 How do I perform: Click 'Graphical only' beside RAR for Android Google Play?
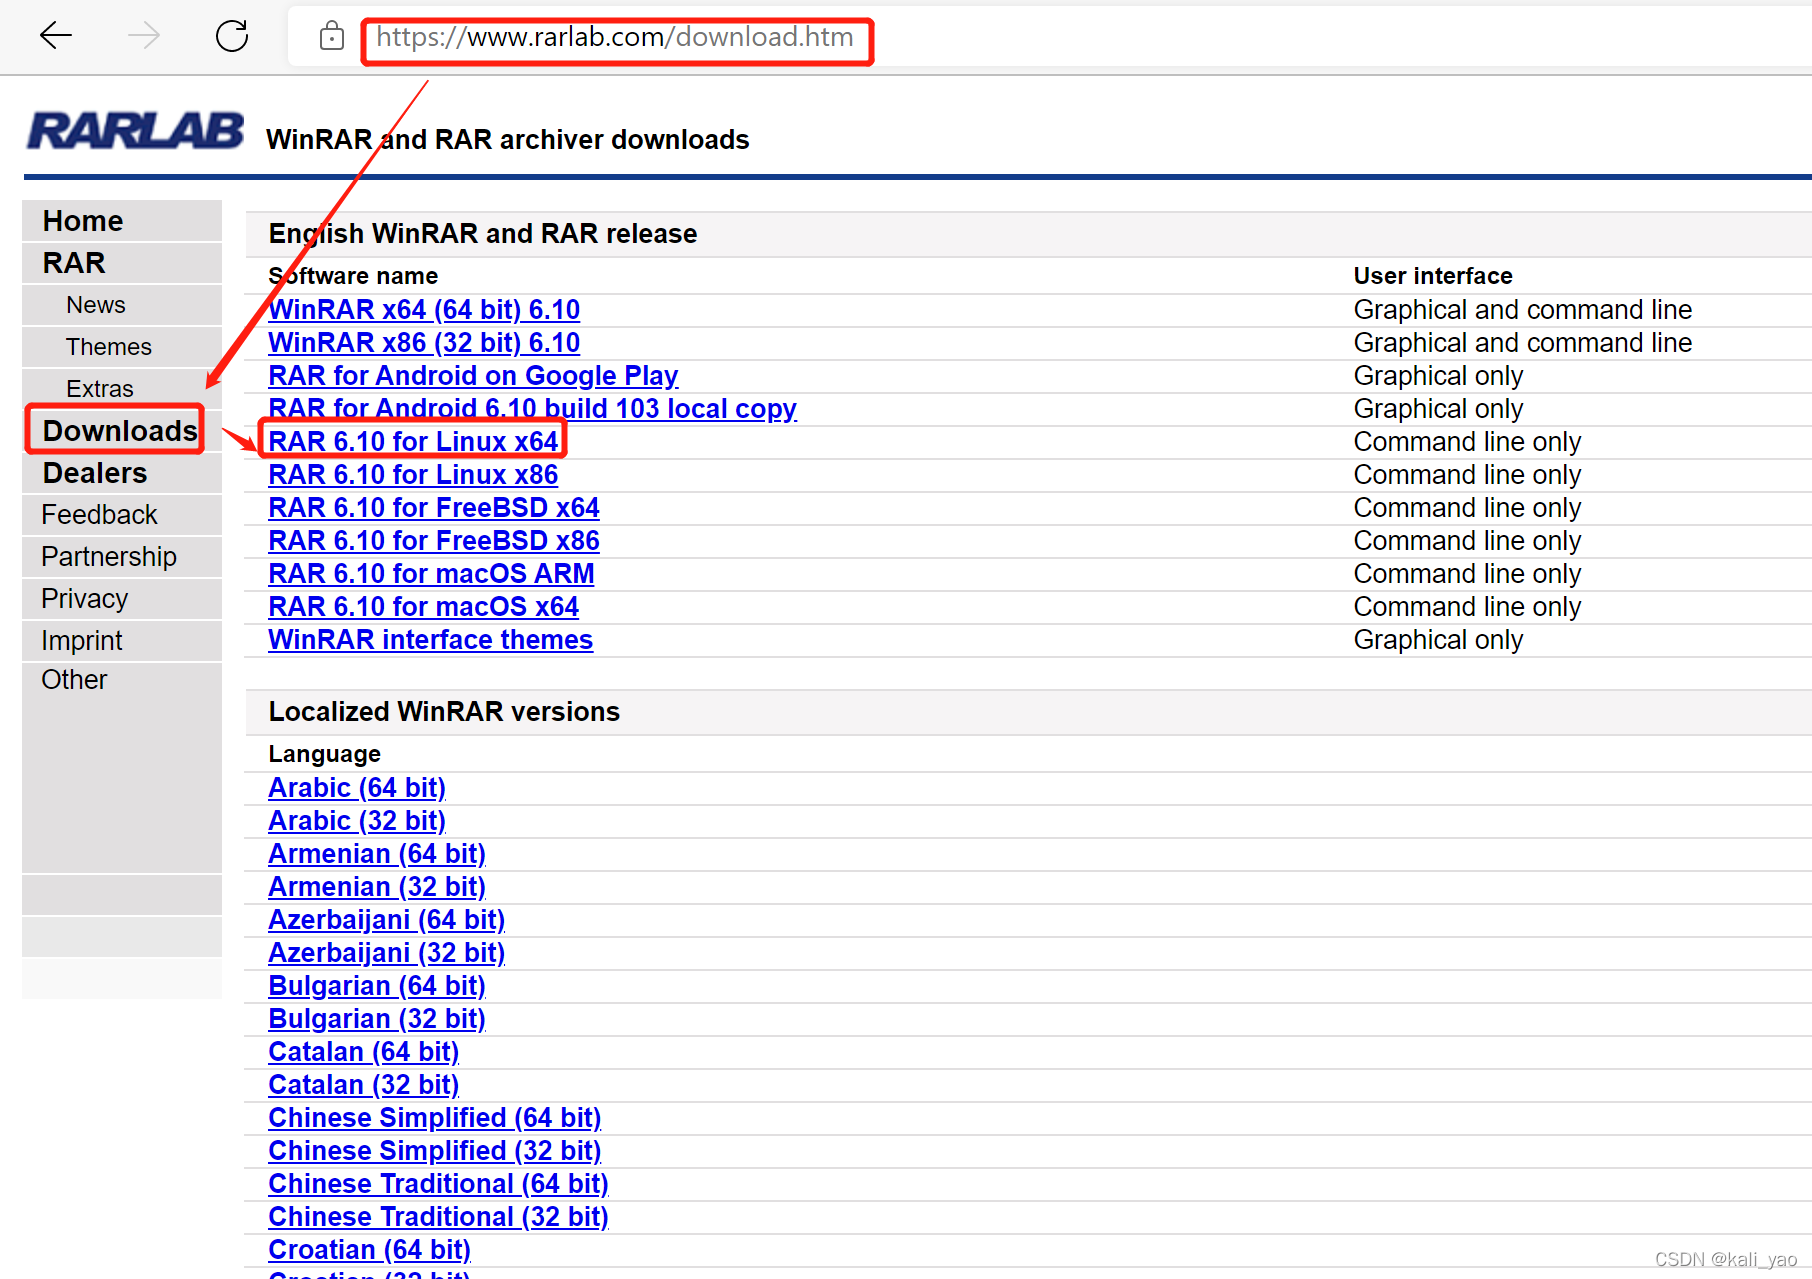click(1438, 376)
